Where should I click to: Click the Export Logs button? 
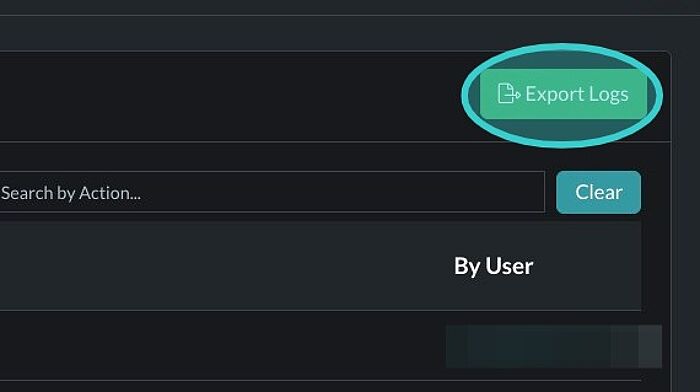(x=563, y=94)
